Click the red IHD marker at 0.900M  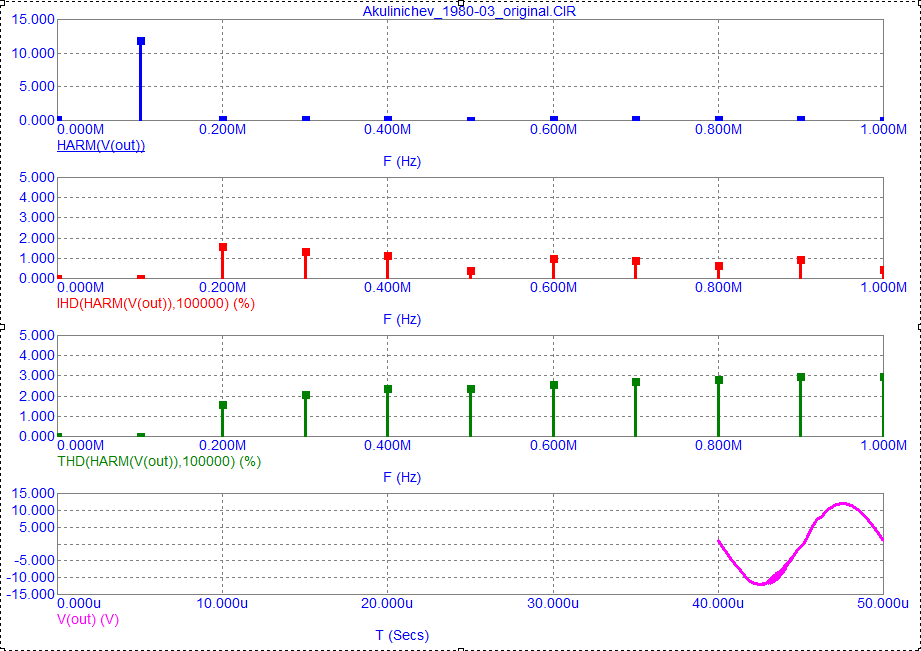[801, 260]
